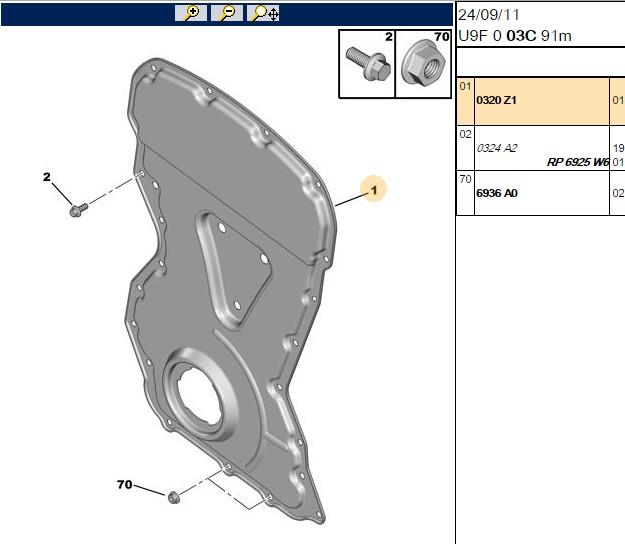Viewport: 625px width, 544px height.
Task: Select the small nut drawing in the diagram
Action: point(174,497)
